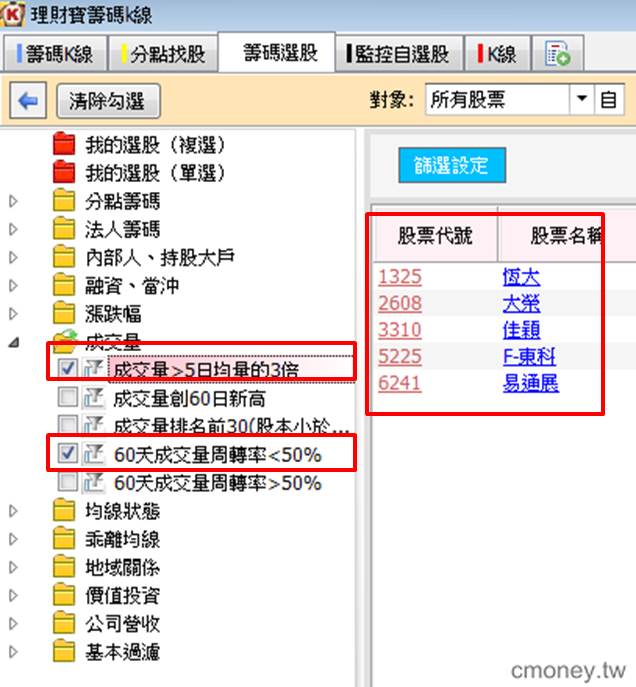Click the 內部人、持股大戶 folder icon
636x687 pixels.
pyautogui.click(x=64, y=257)
